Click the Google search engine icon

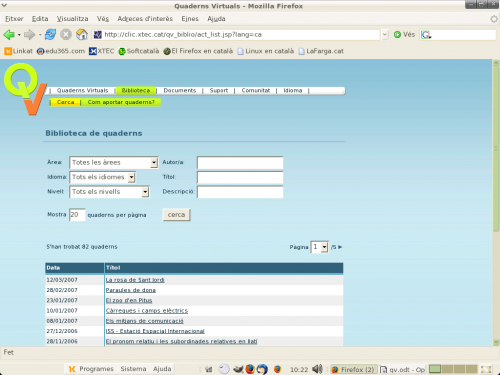[425, 34]
